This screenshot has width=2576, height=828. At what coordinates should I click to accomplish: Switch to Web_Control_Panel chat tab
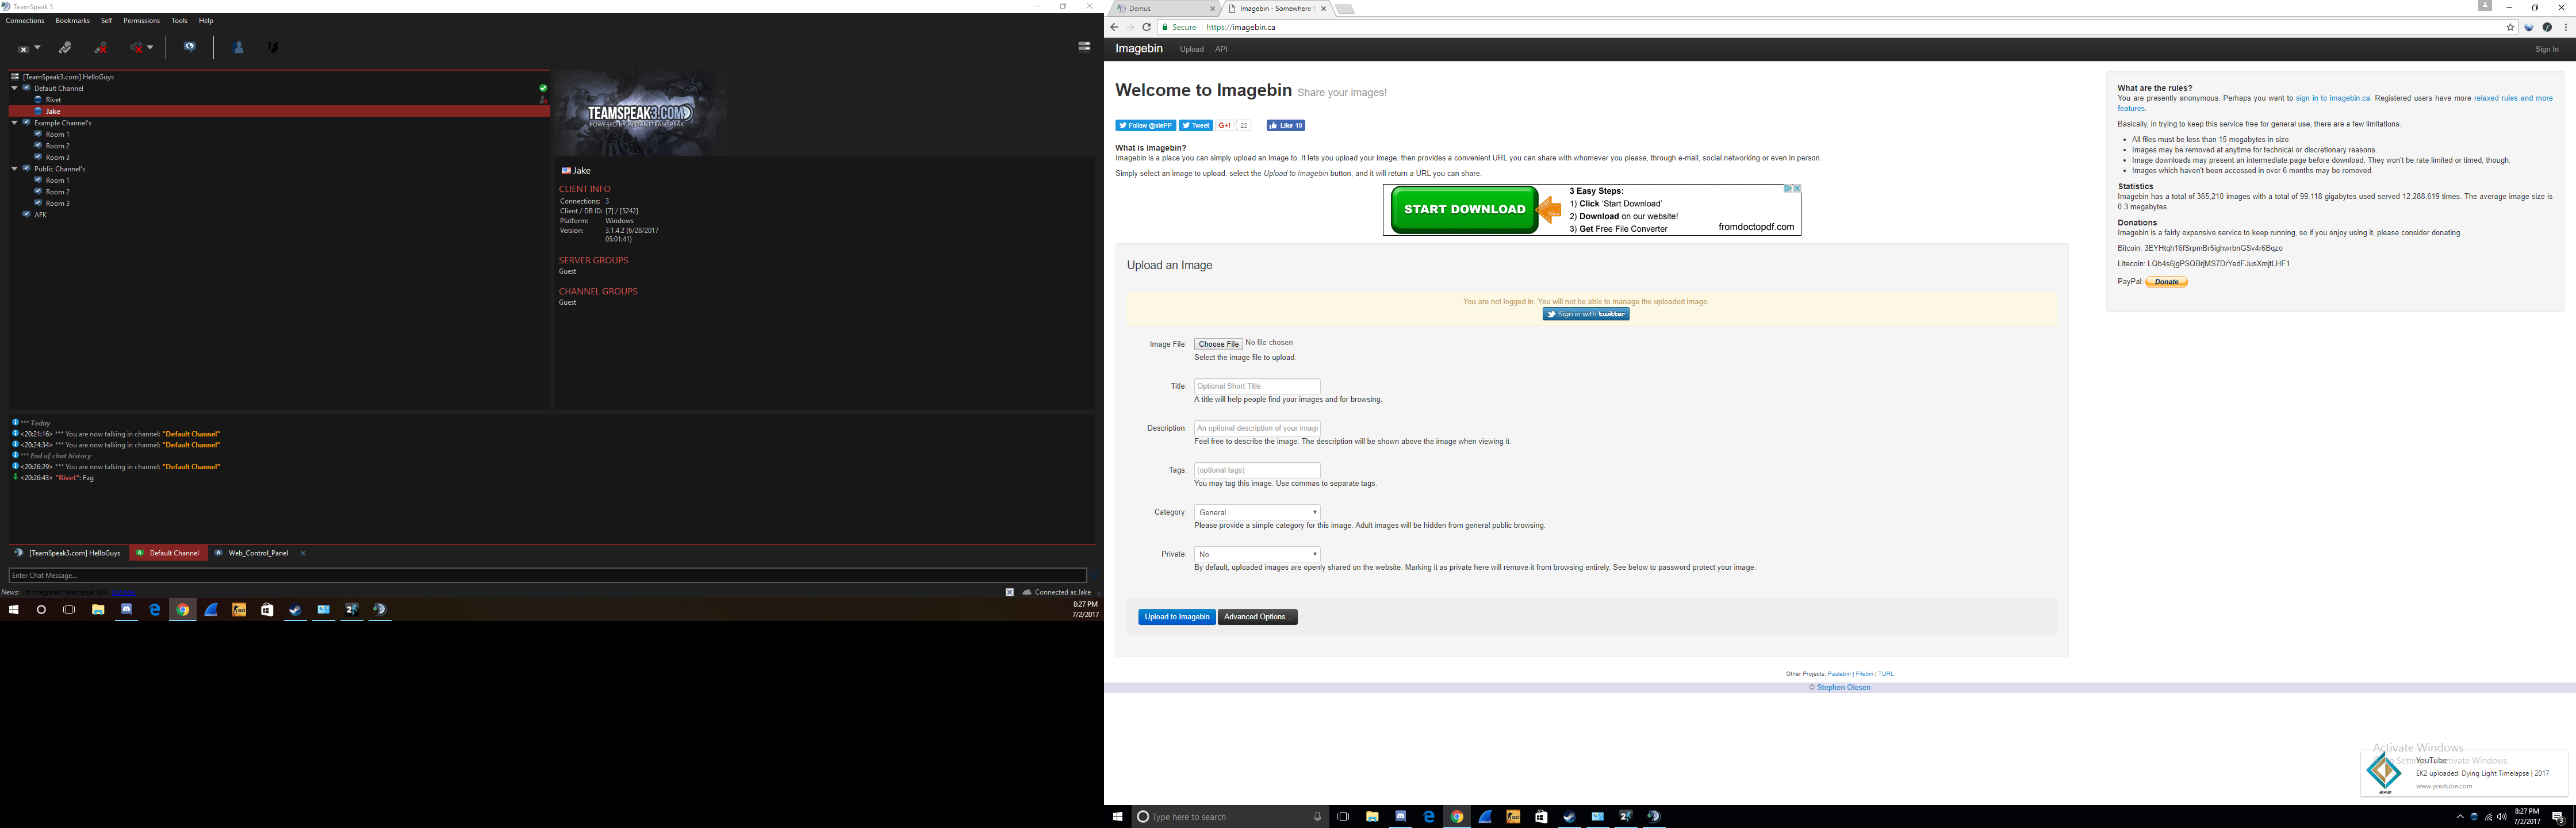(x=258, y=553)
